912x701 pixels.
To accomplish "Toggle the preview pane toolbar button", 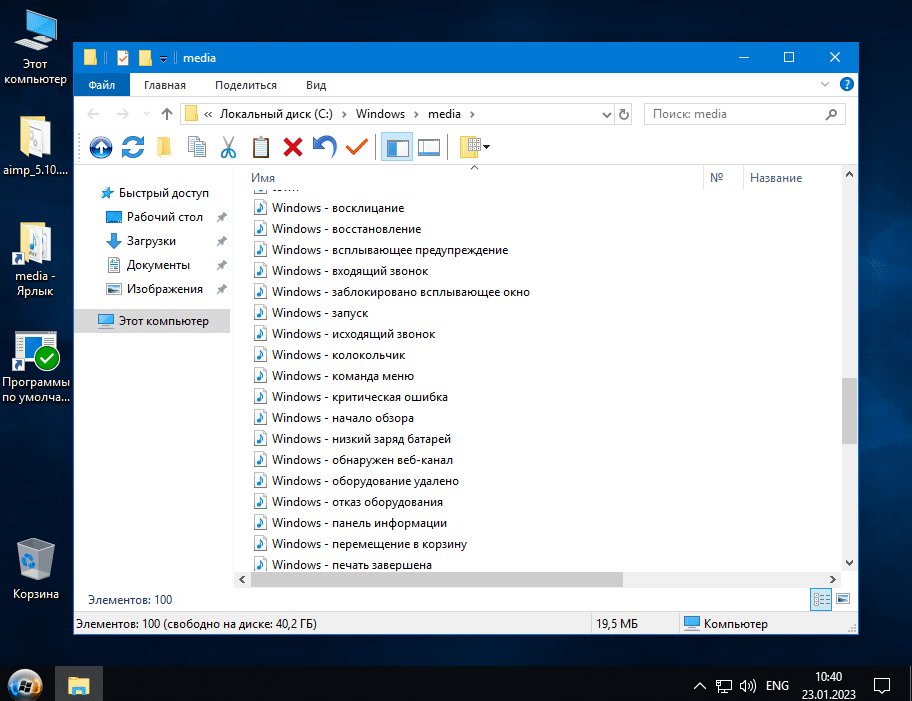I will pos(429,148).
